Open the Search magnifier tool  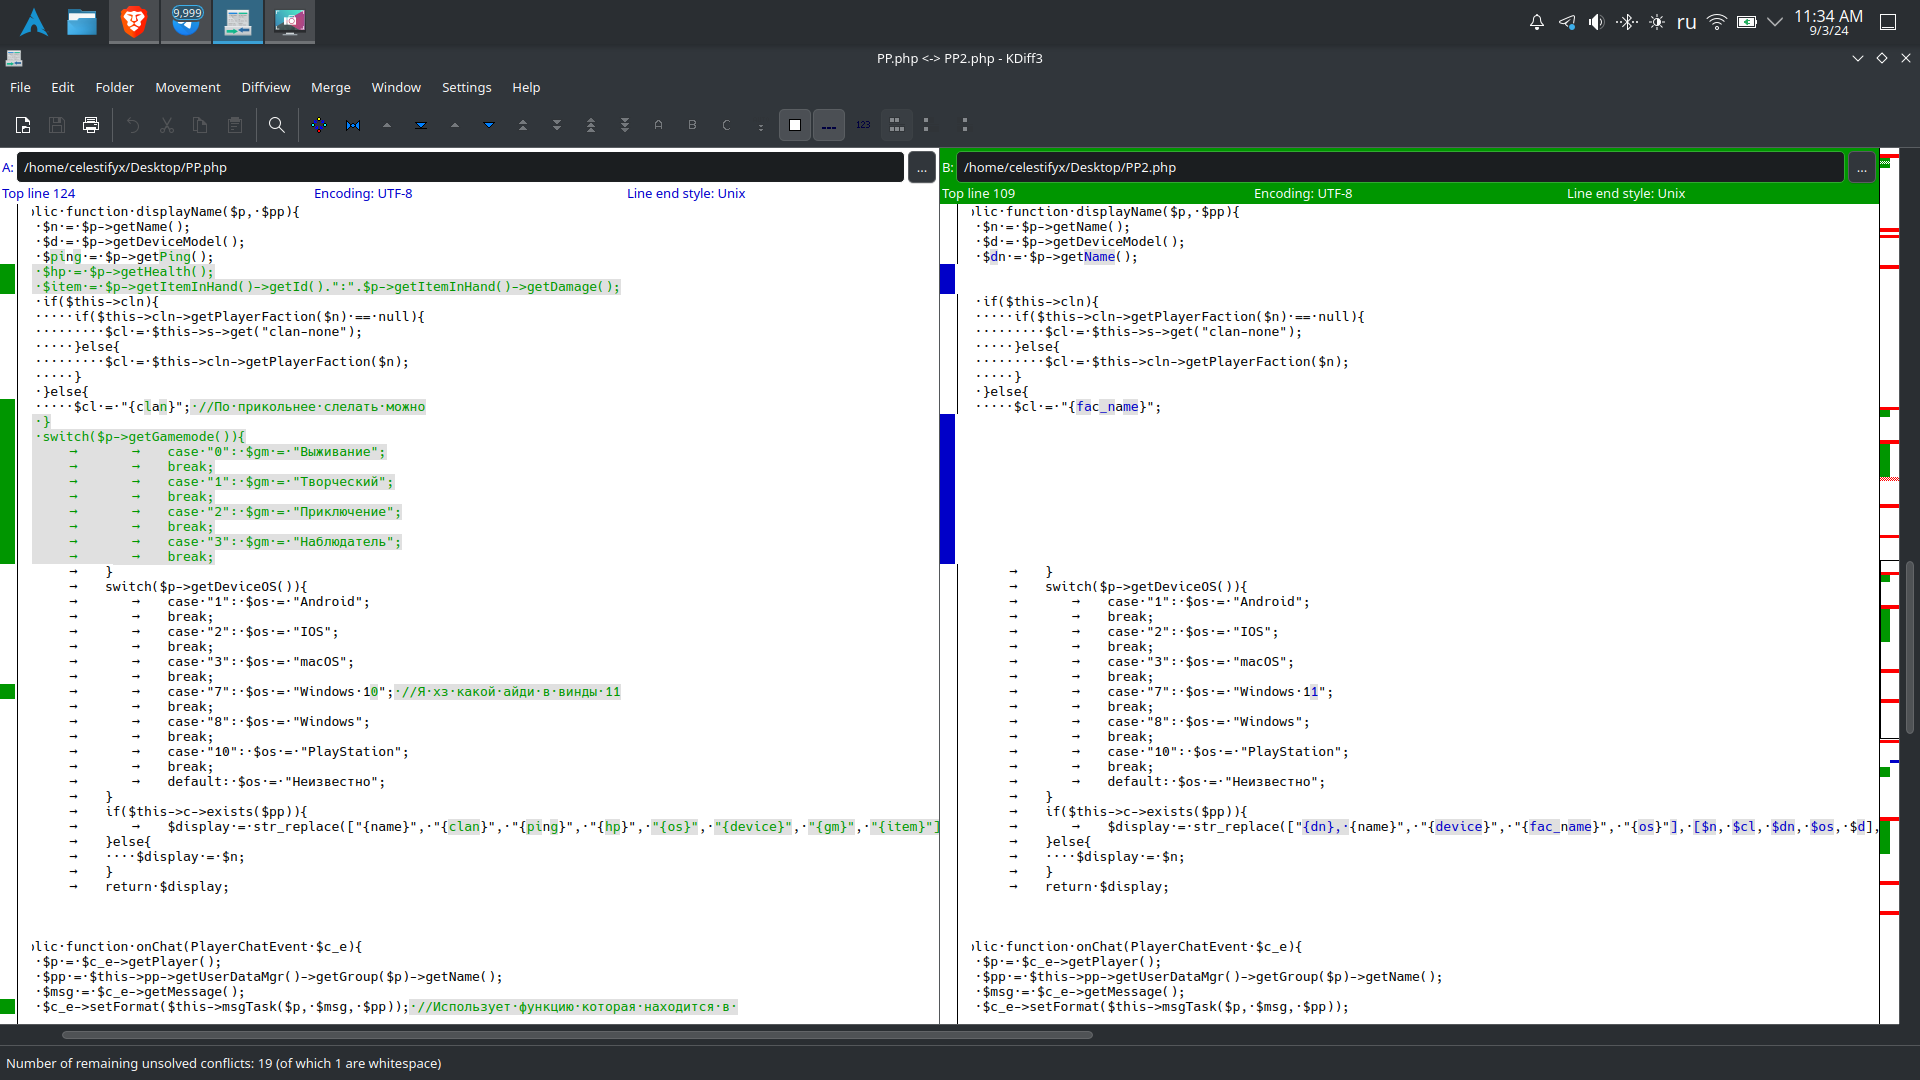(x=277, y=125)
